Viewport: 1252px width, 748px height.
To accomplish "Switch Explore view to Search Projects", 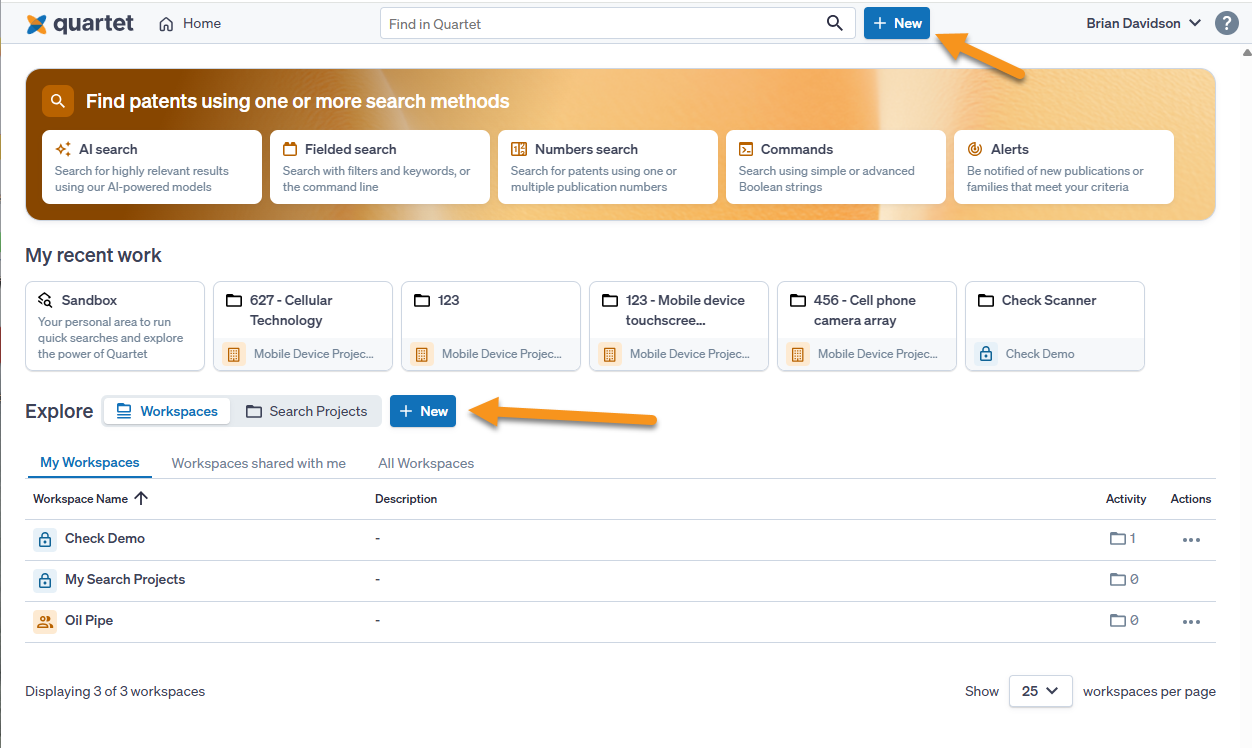I will pos(308,411).
